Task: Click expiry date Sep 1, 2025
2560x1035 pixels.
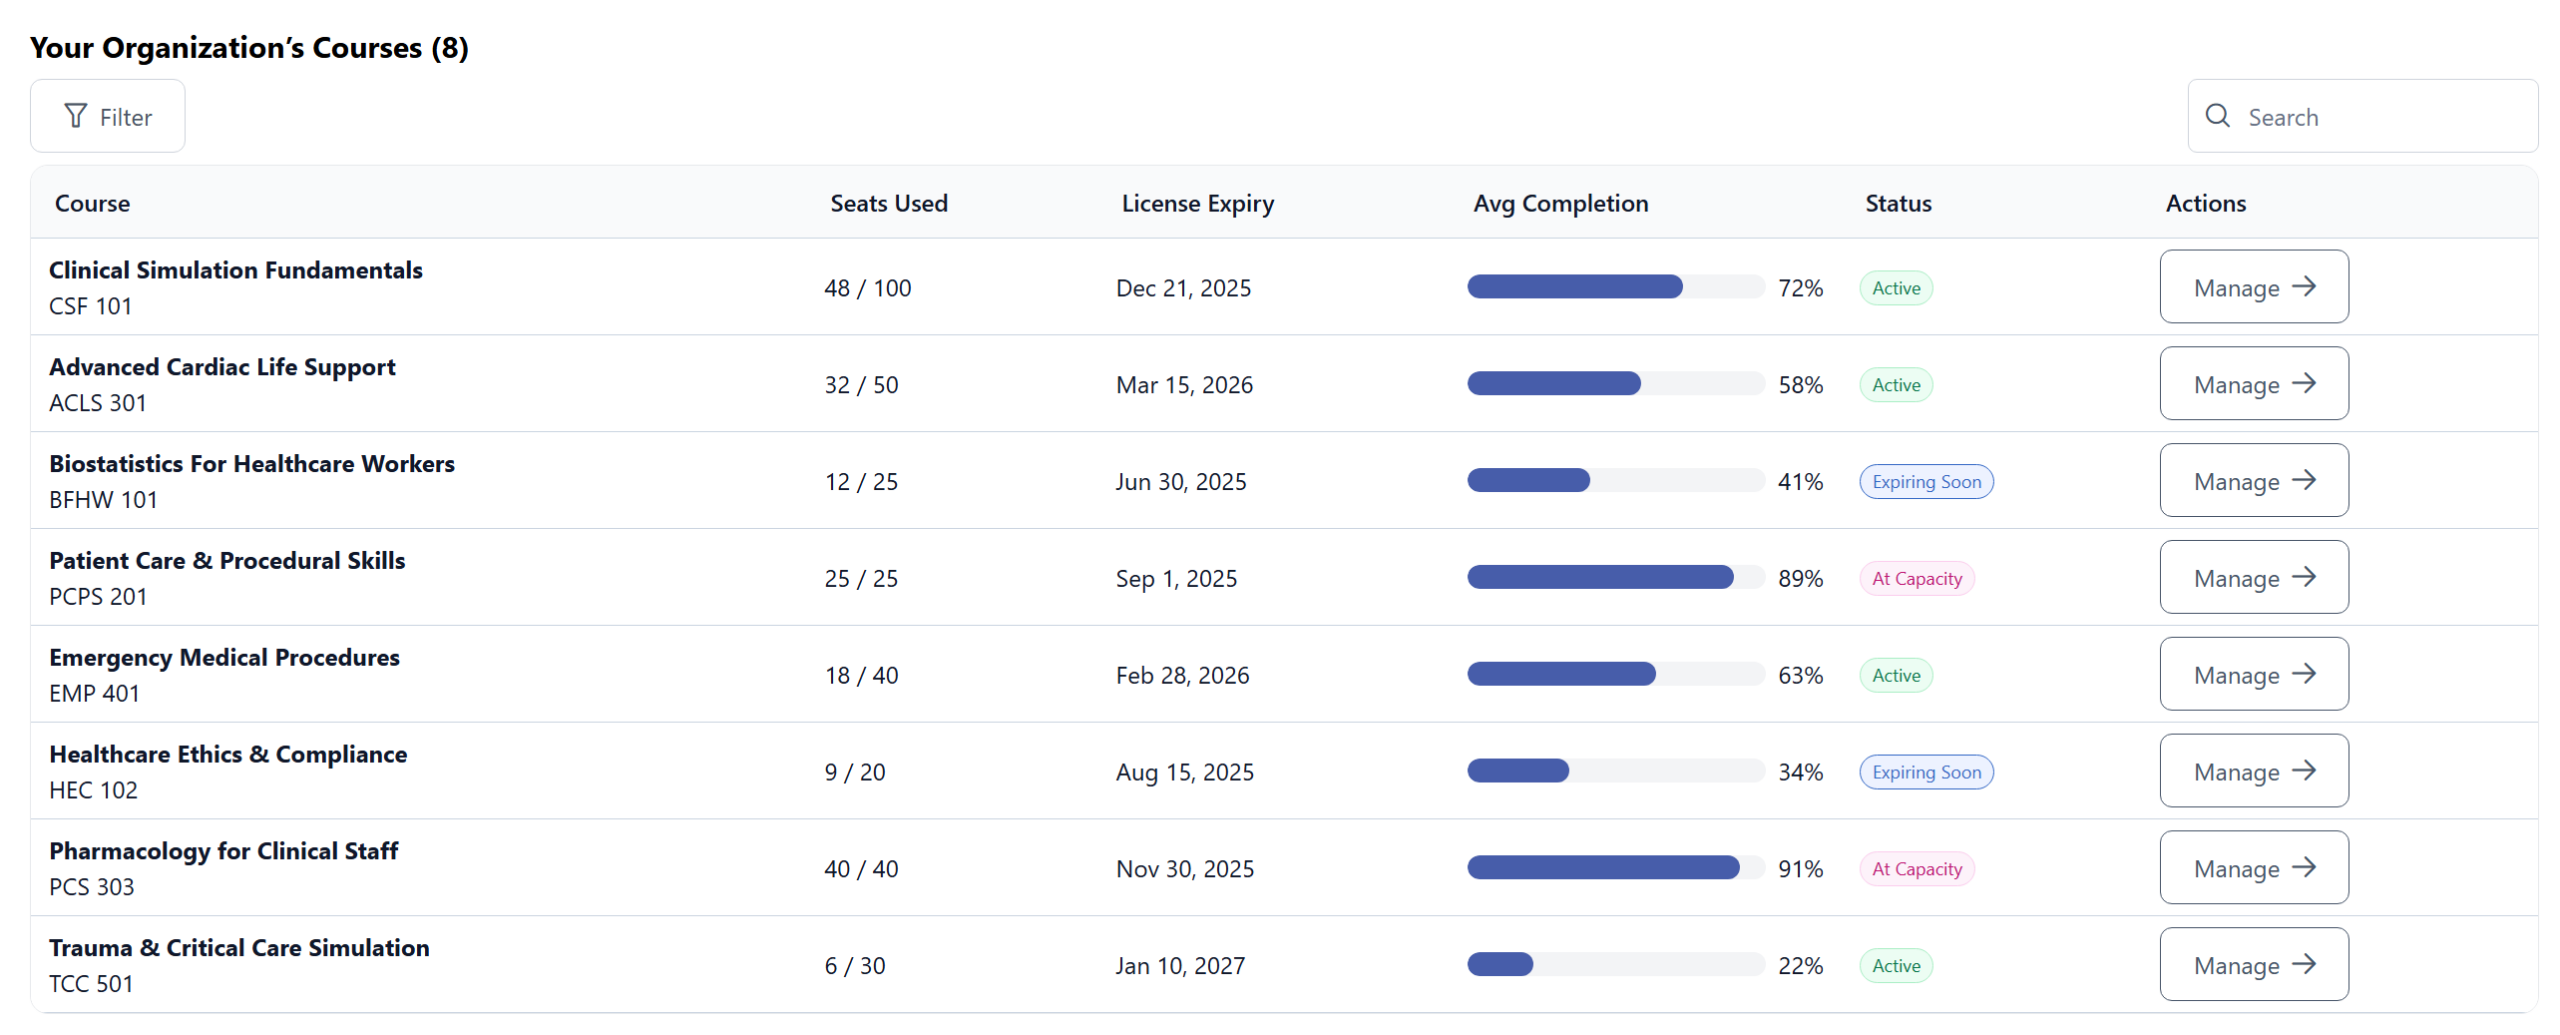Action: tap(1176, 579)
